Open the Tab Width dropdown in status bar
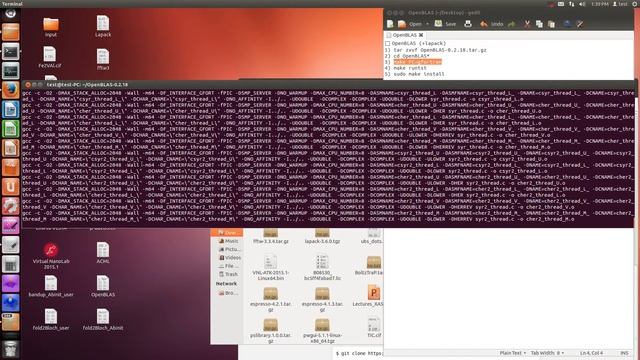The image size is (640, 360). coord(547,353)
